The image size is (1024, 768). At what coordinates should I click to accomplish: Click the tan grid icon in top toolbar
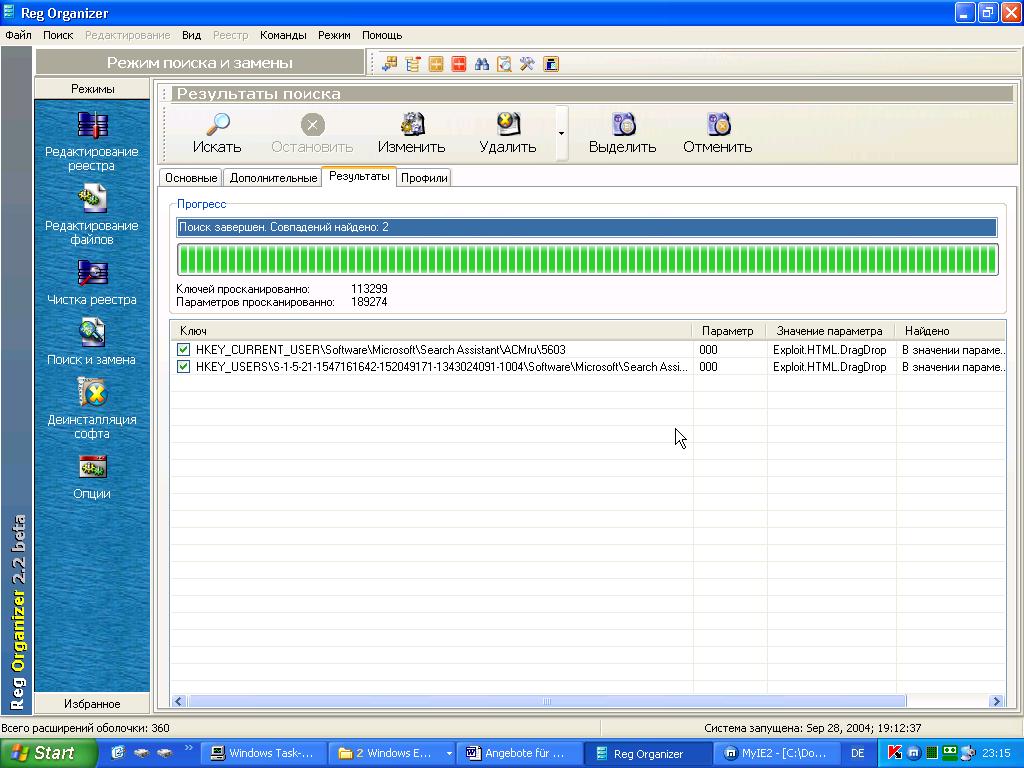(x=436, y=64)
